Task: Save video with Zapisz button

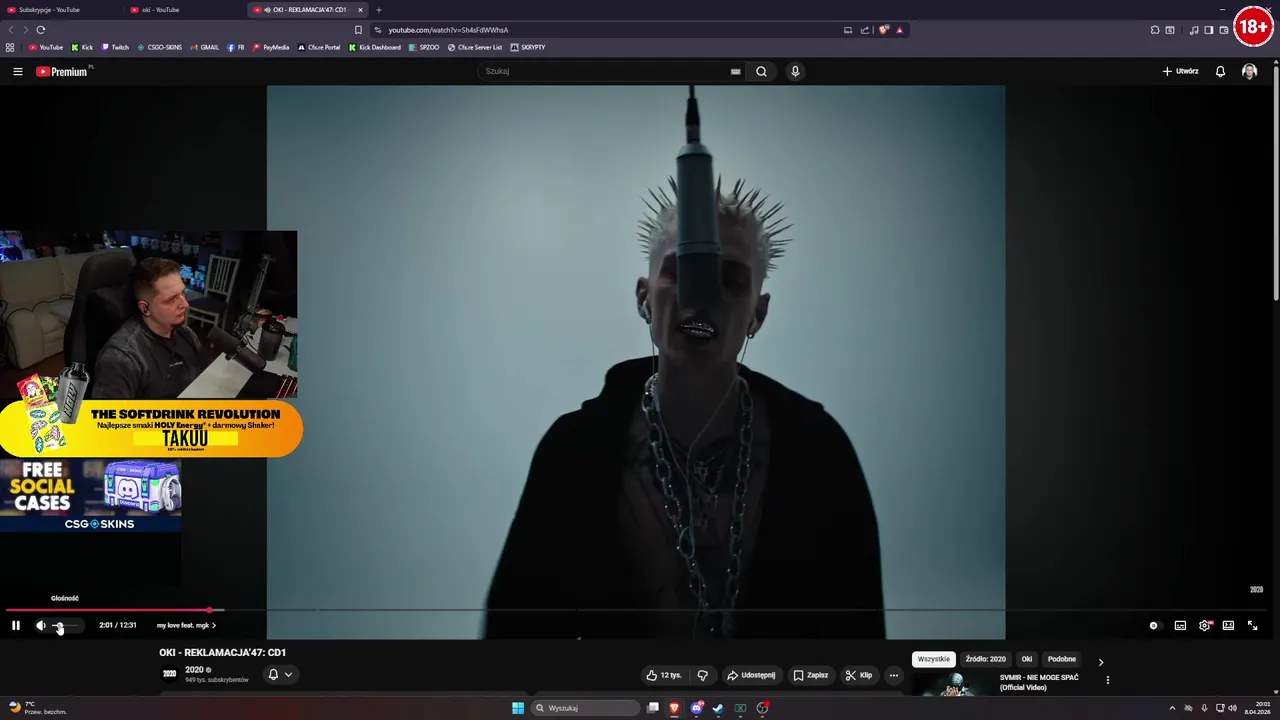Action: click(x=811, y=675)
